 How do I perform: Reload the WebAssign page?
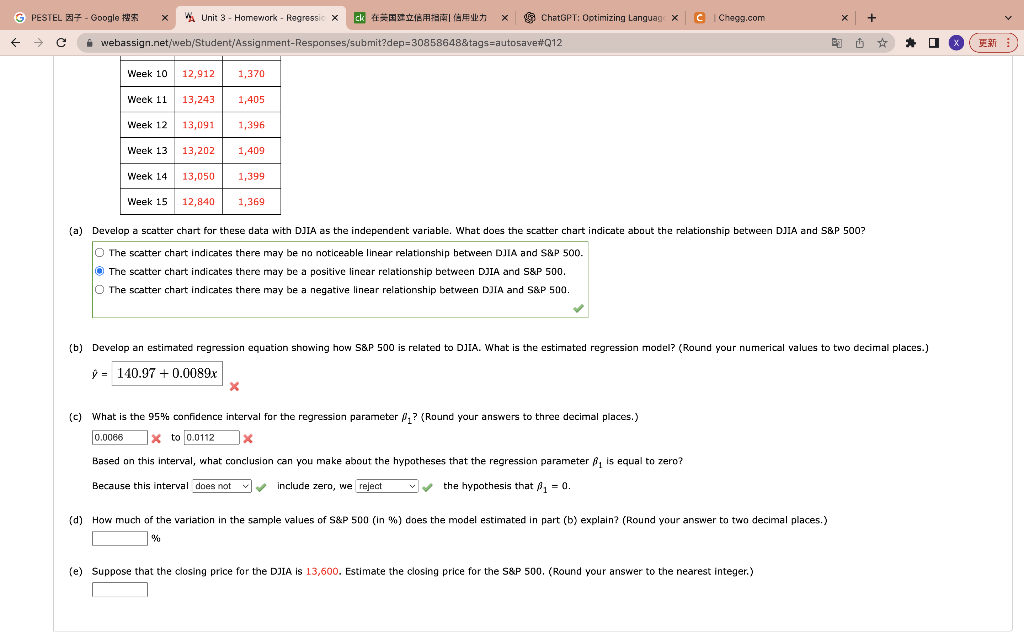pyautogui.click(x=61, y=43)
